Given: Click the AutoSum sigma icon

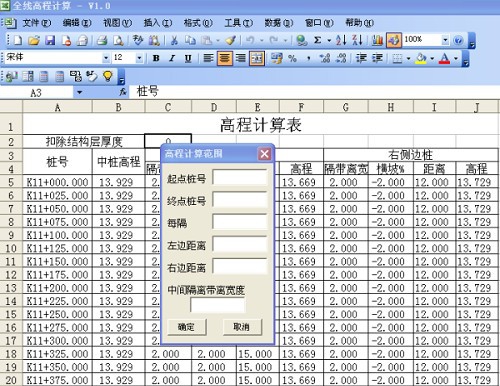Looking at the screenshot, I should pyautogui.click(x=317, y=40).
